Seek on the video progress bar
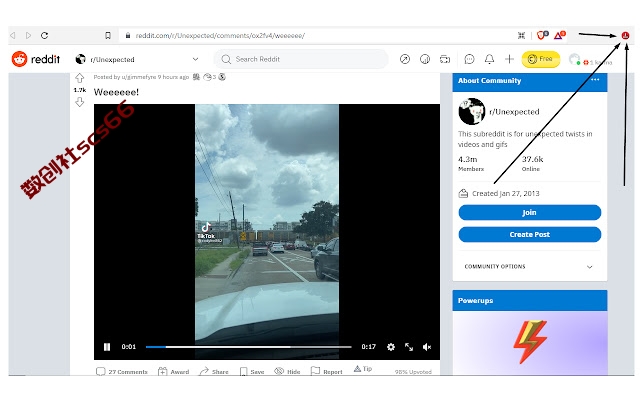Image resolution: width=640 pixels, height=400 pixels. click(248, 347)
